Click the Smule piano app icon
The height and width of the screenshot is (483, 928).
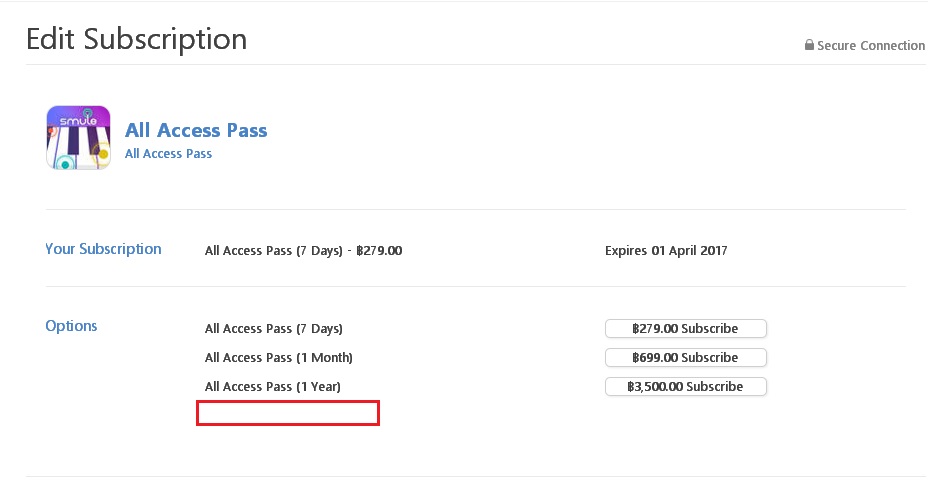78,138
